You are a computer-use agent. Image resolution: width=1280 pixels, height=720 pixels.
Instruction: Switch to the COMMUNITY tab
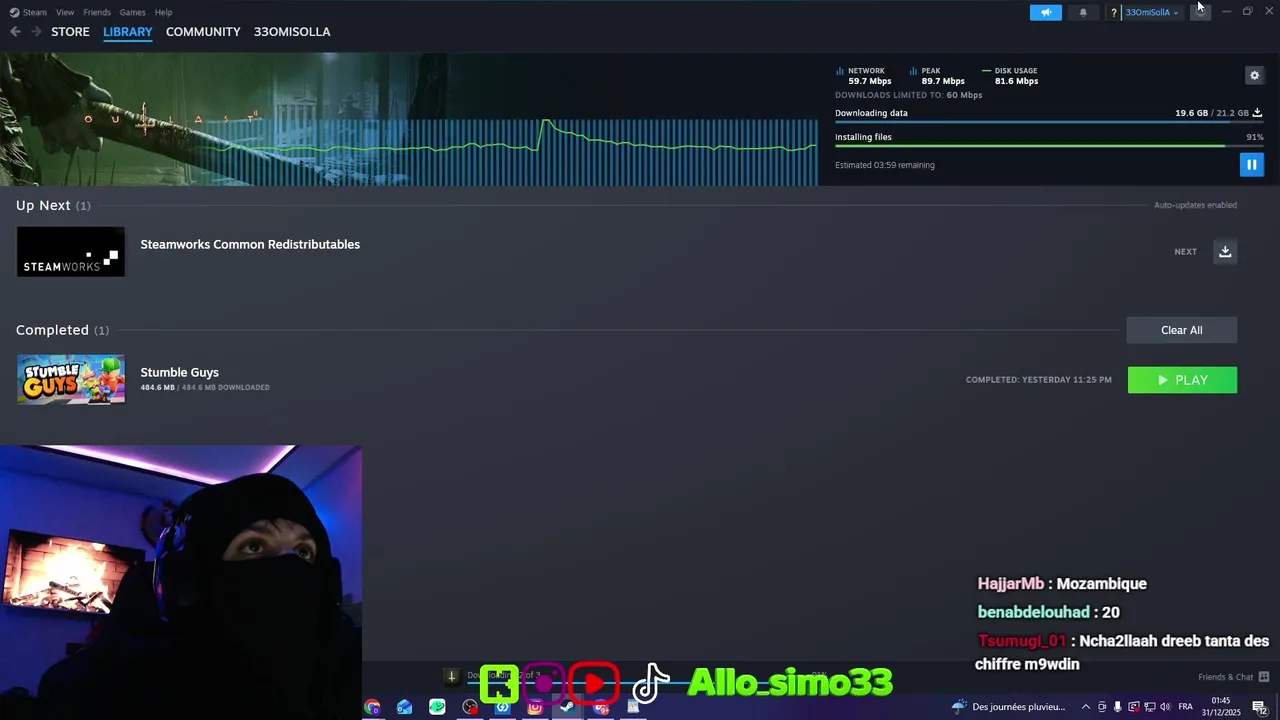tap(203, 32)
